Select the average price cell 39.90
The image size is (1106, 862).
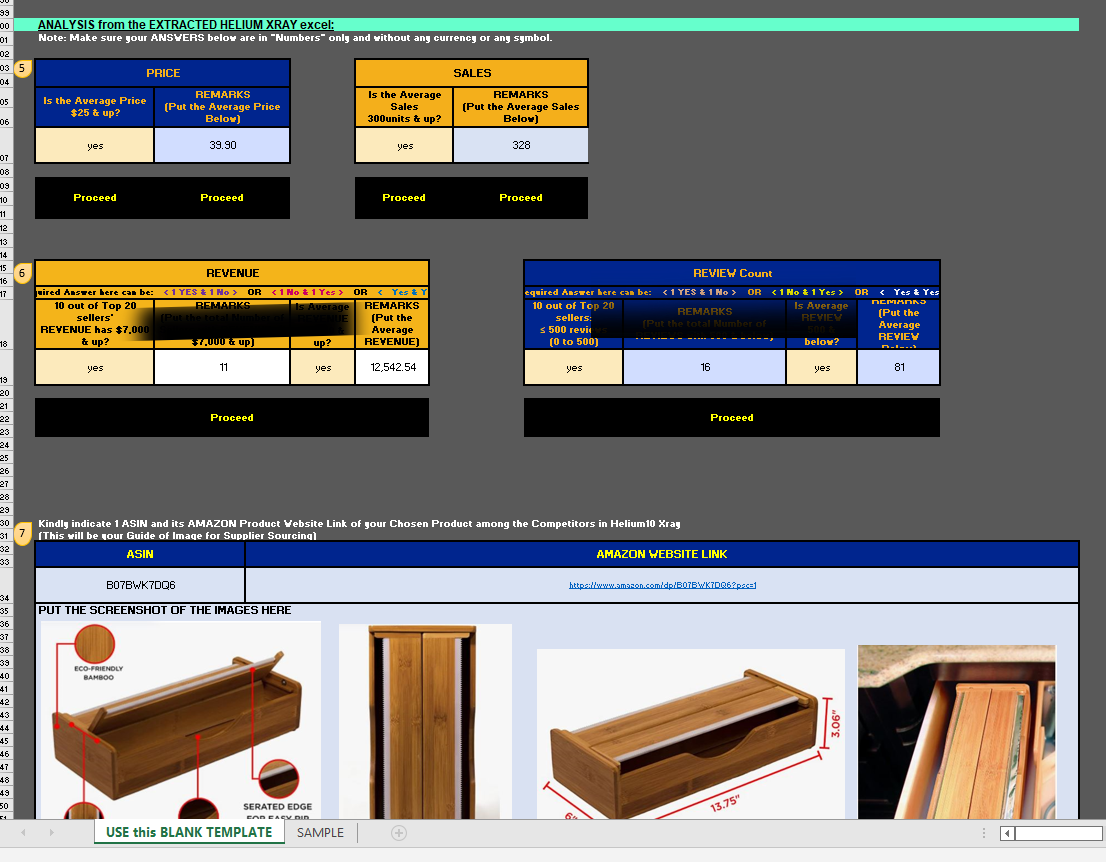222,145
